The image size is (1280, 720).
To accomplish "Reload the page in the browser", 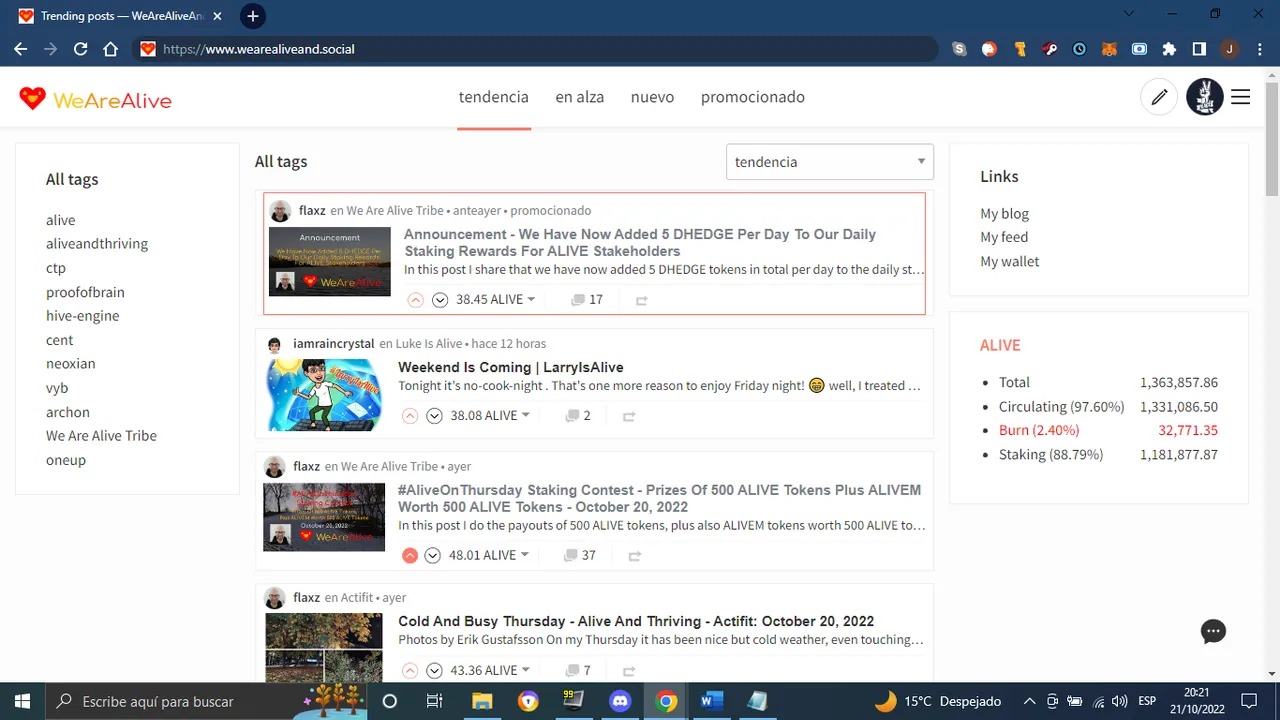I will (x=80, y=49).
